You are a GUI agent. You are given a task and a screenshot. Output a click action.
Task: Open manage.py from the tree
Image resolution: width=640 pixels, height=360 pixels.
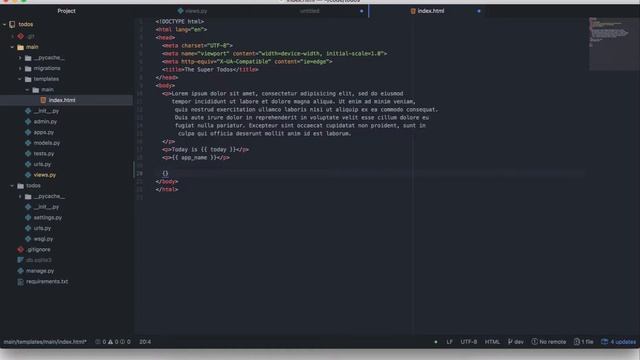coord(40,271)
